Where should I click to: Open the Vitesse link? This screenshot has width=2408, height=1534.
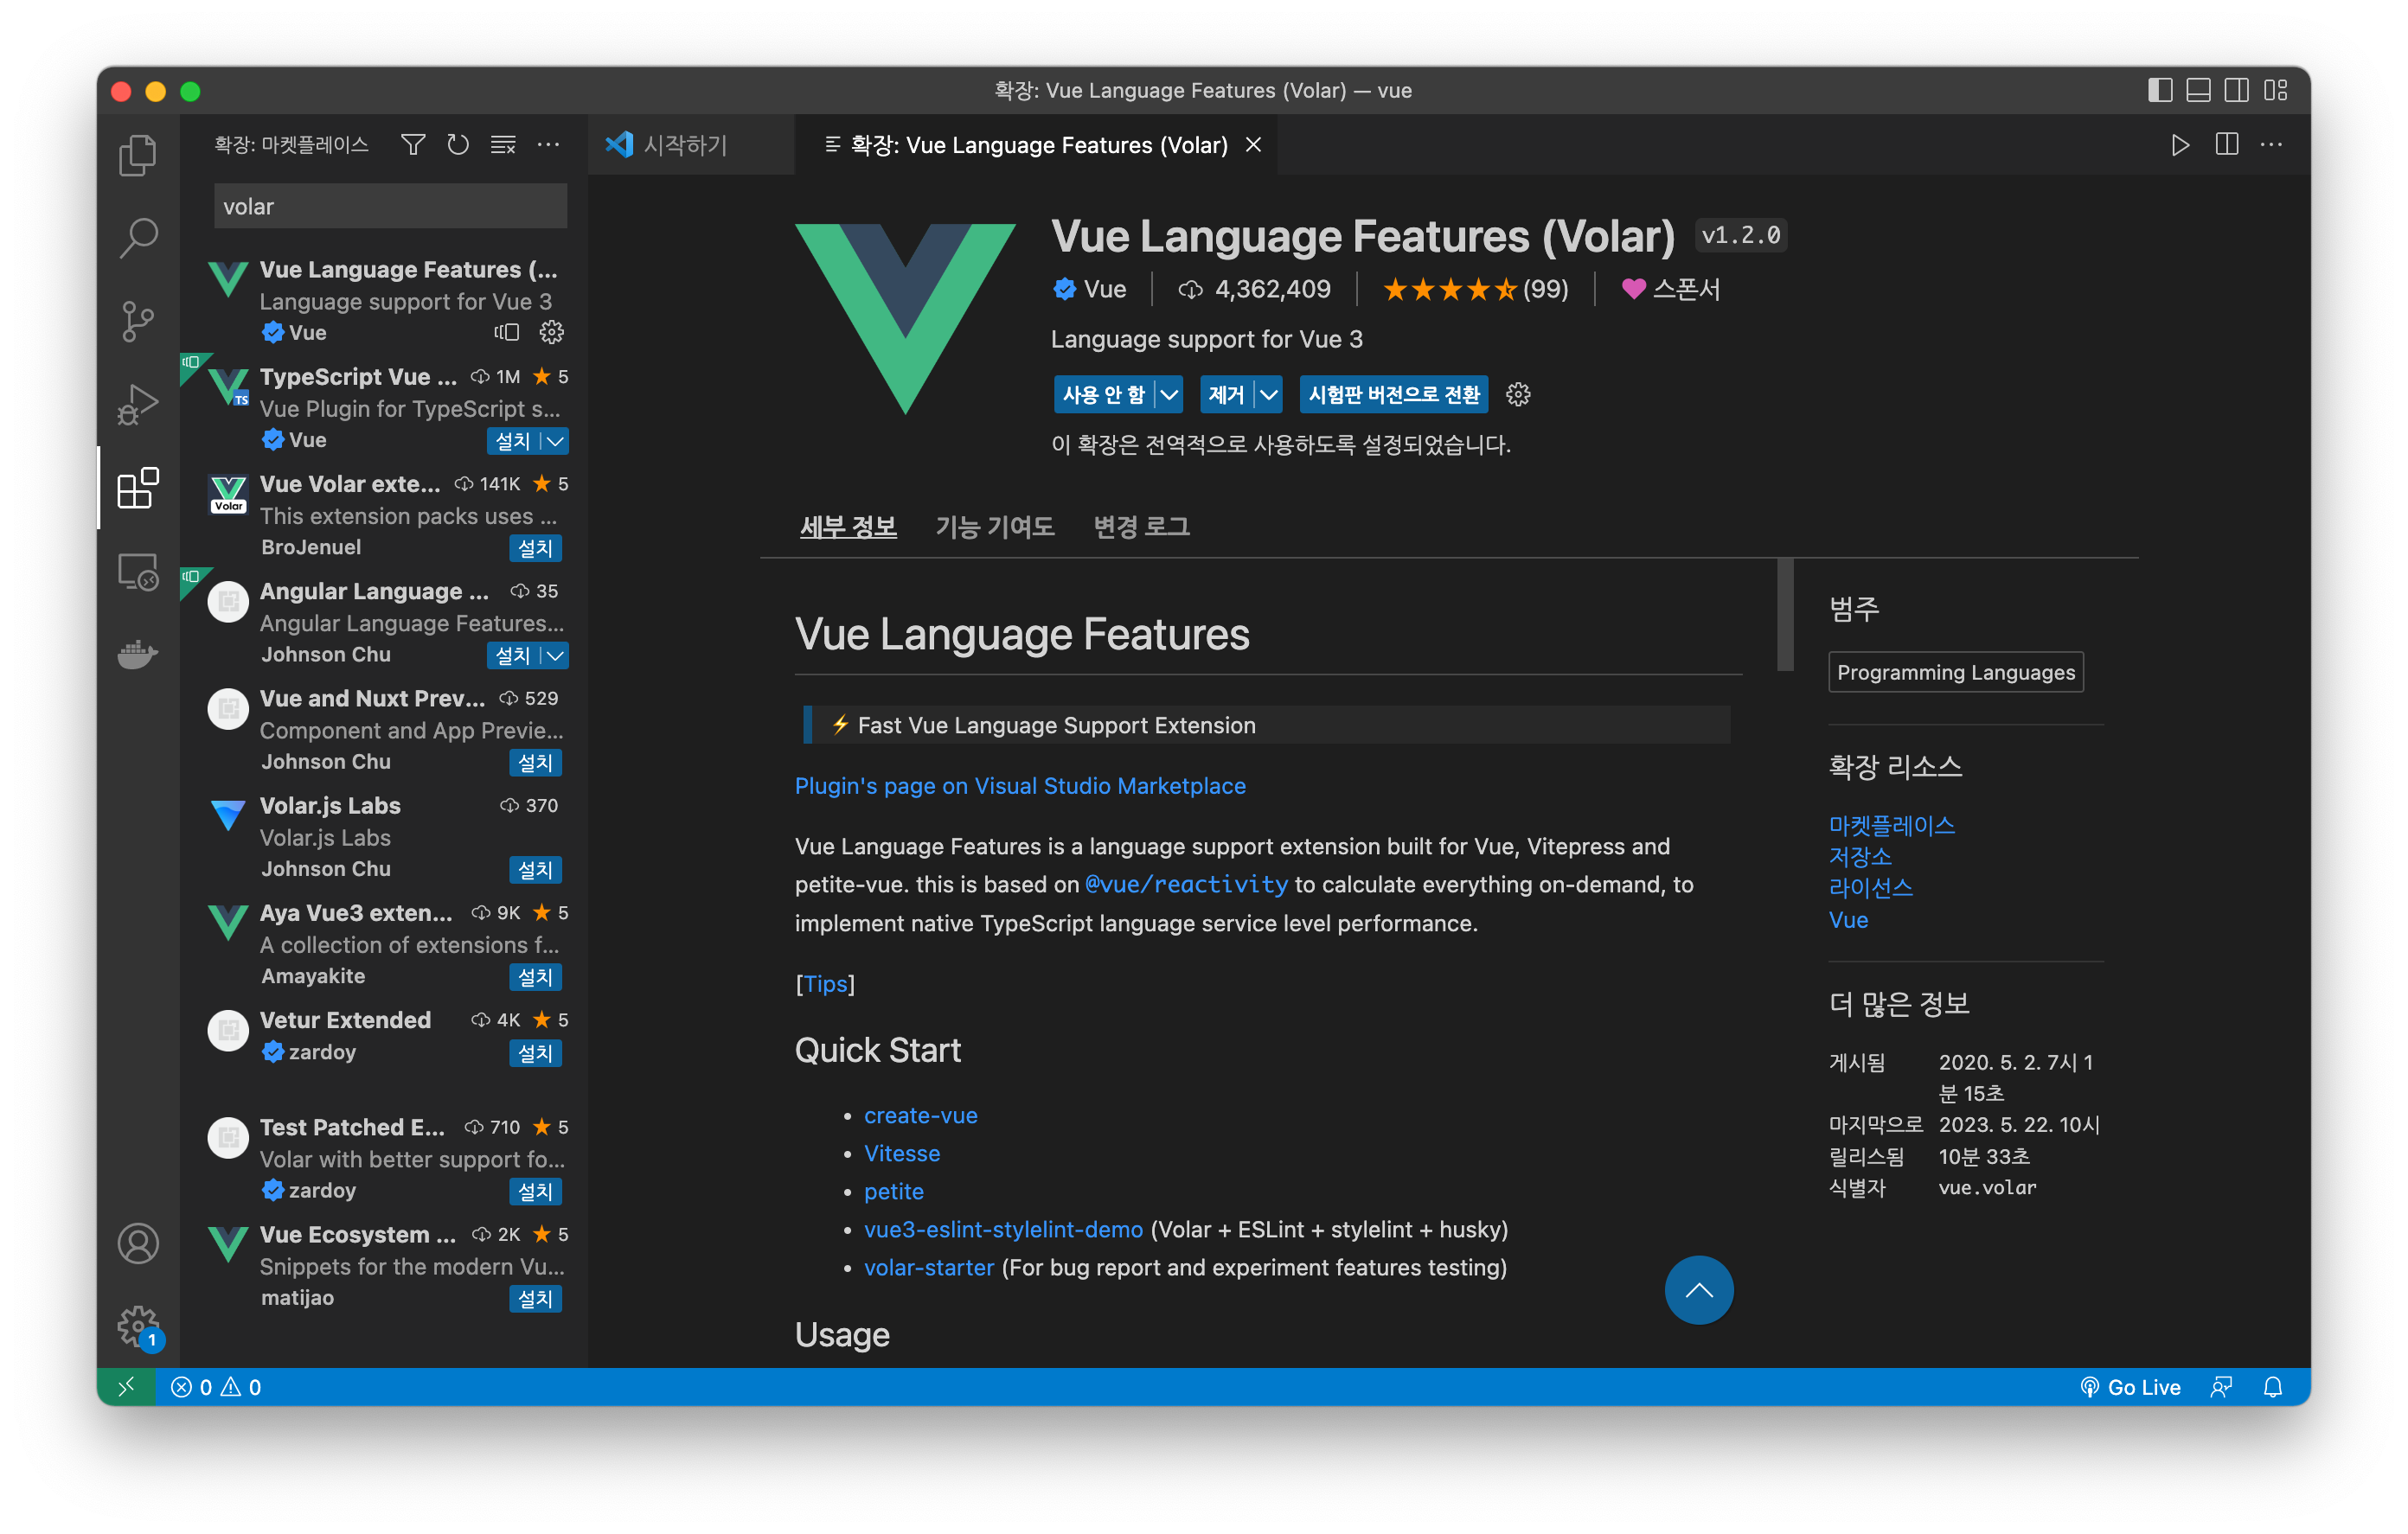tap(902, 1153)
